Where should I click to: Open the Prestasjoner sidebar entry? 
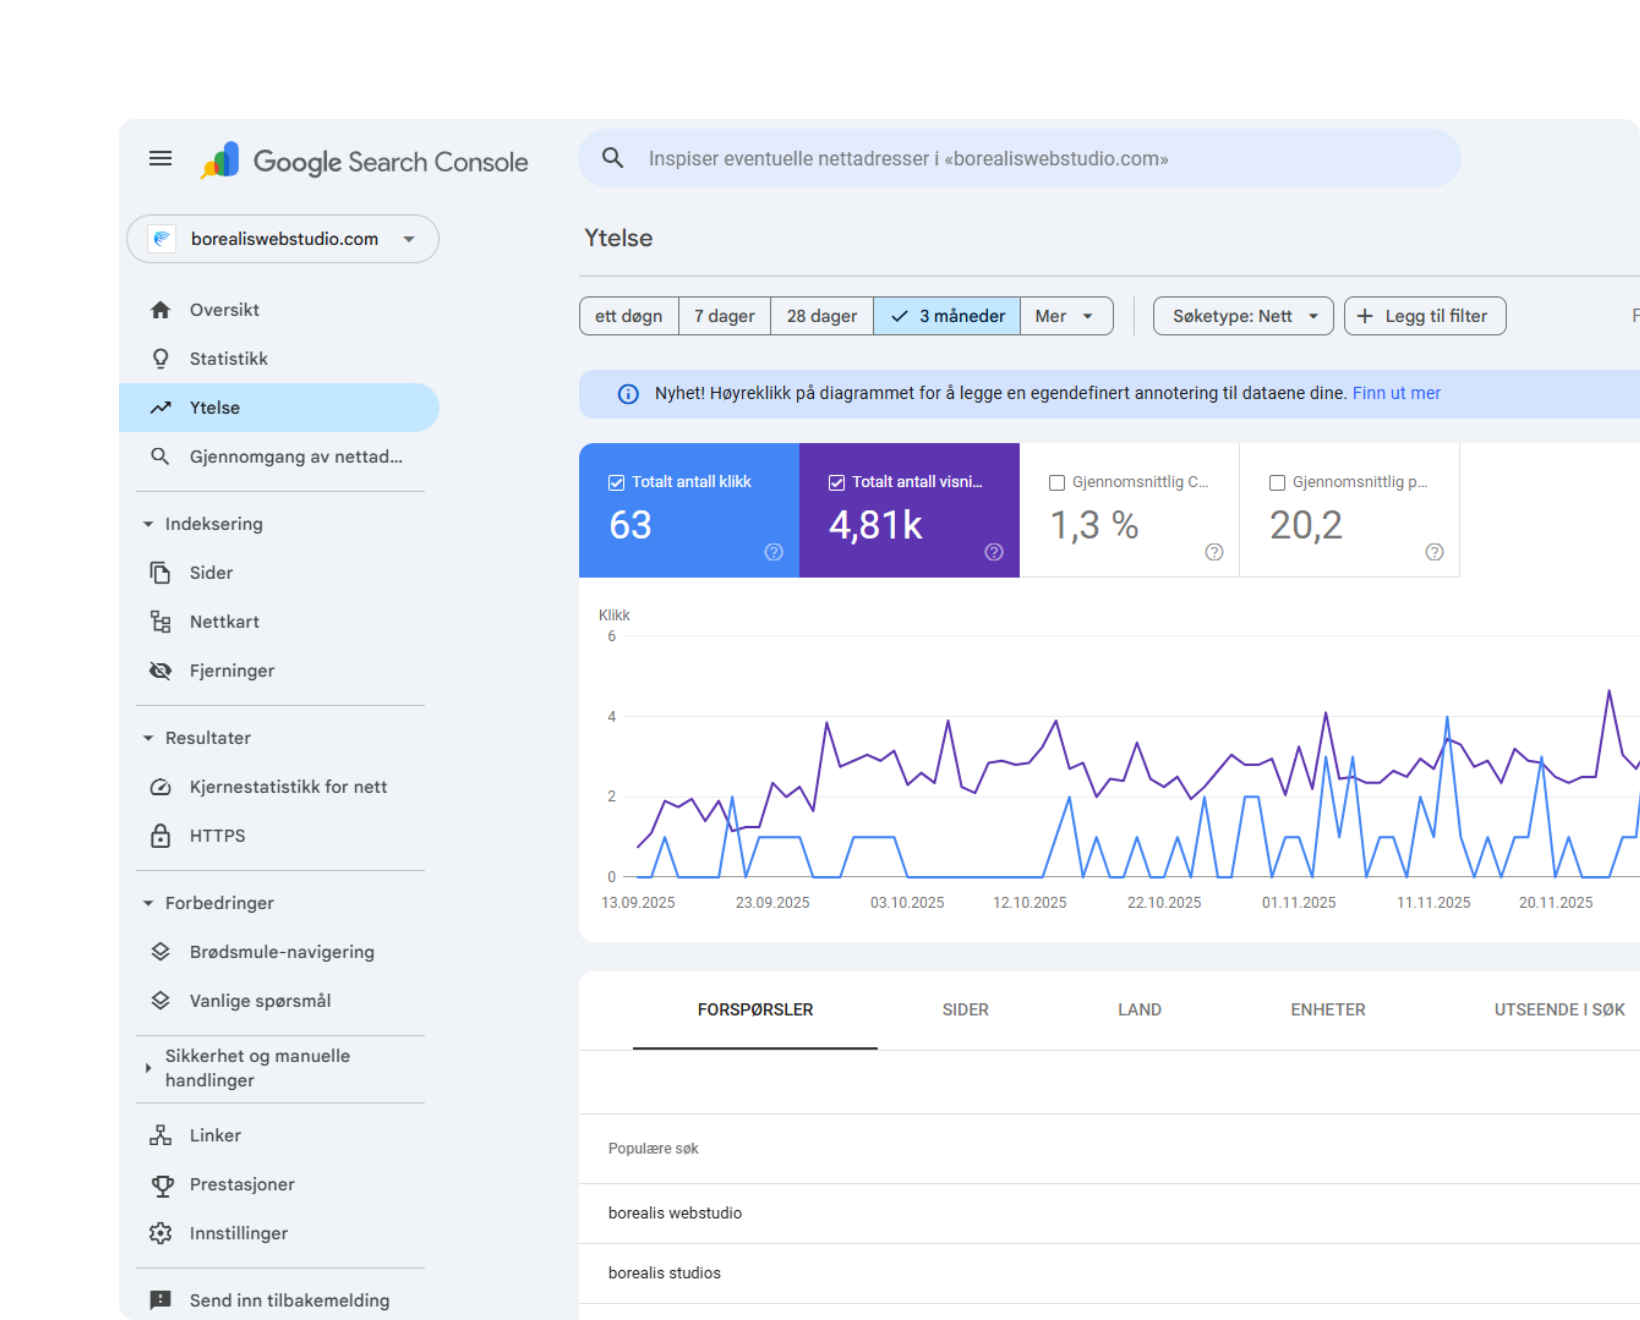(x=279, y=1185)
